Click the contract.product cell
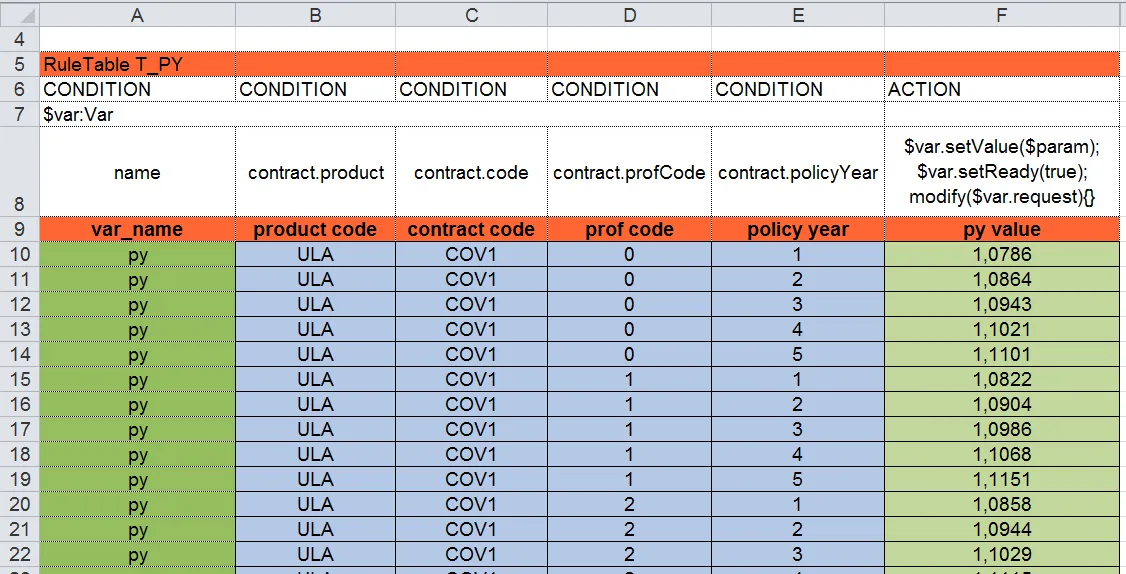 (x=315, y=172)
